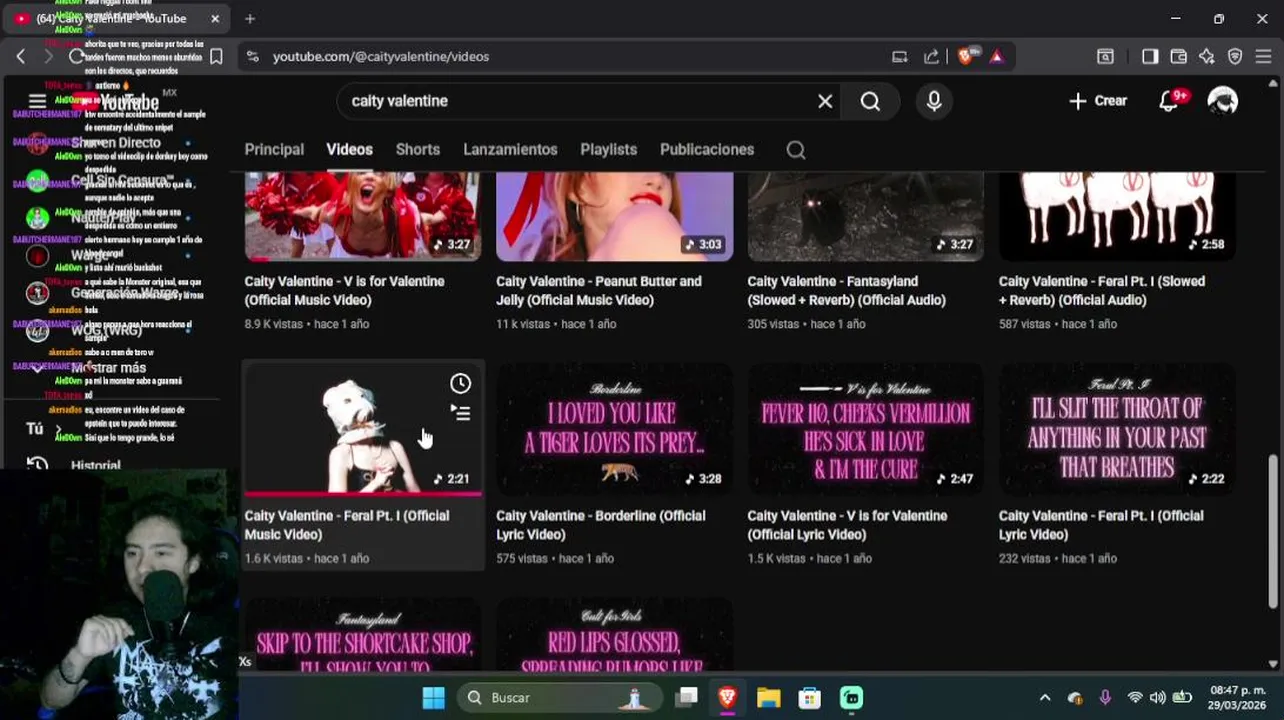Viewport: 1284px width, 720px height.
Task: Open Brave VPN shield icon
Action: click(1235, 57)
